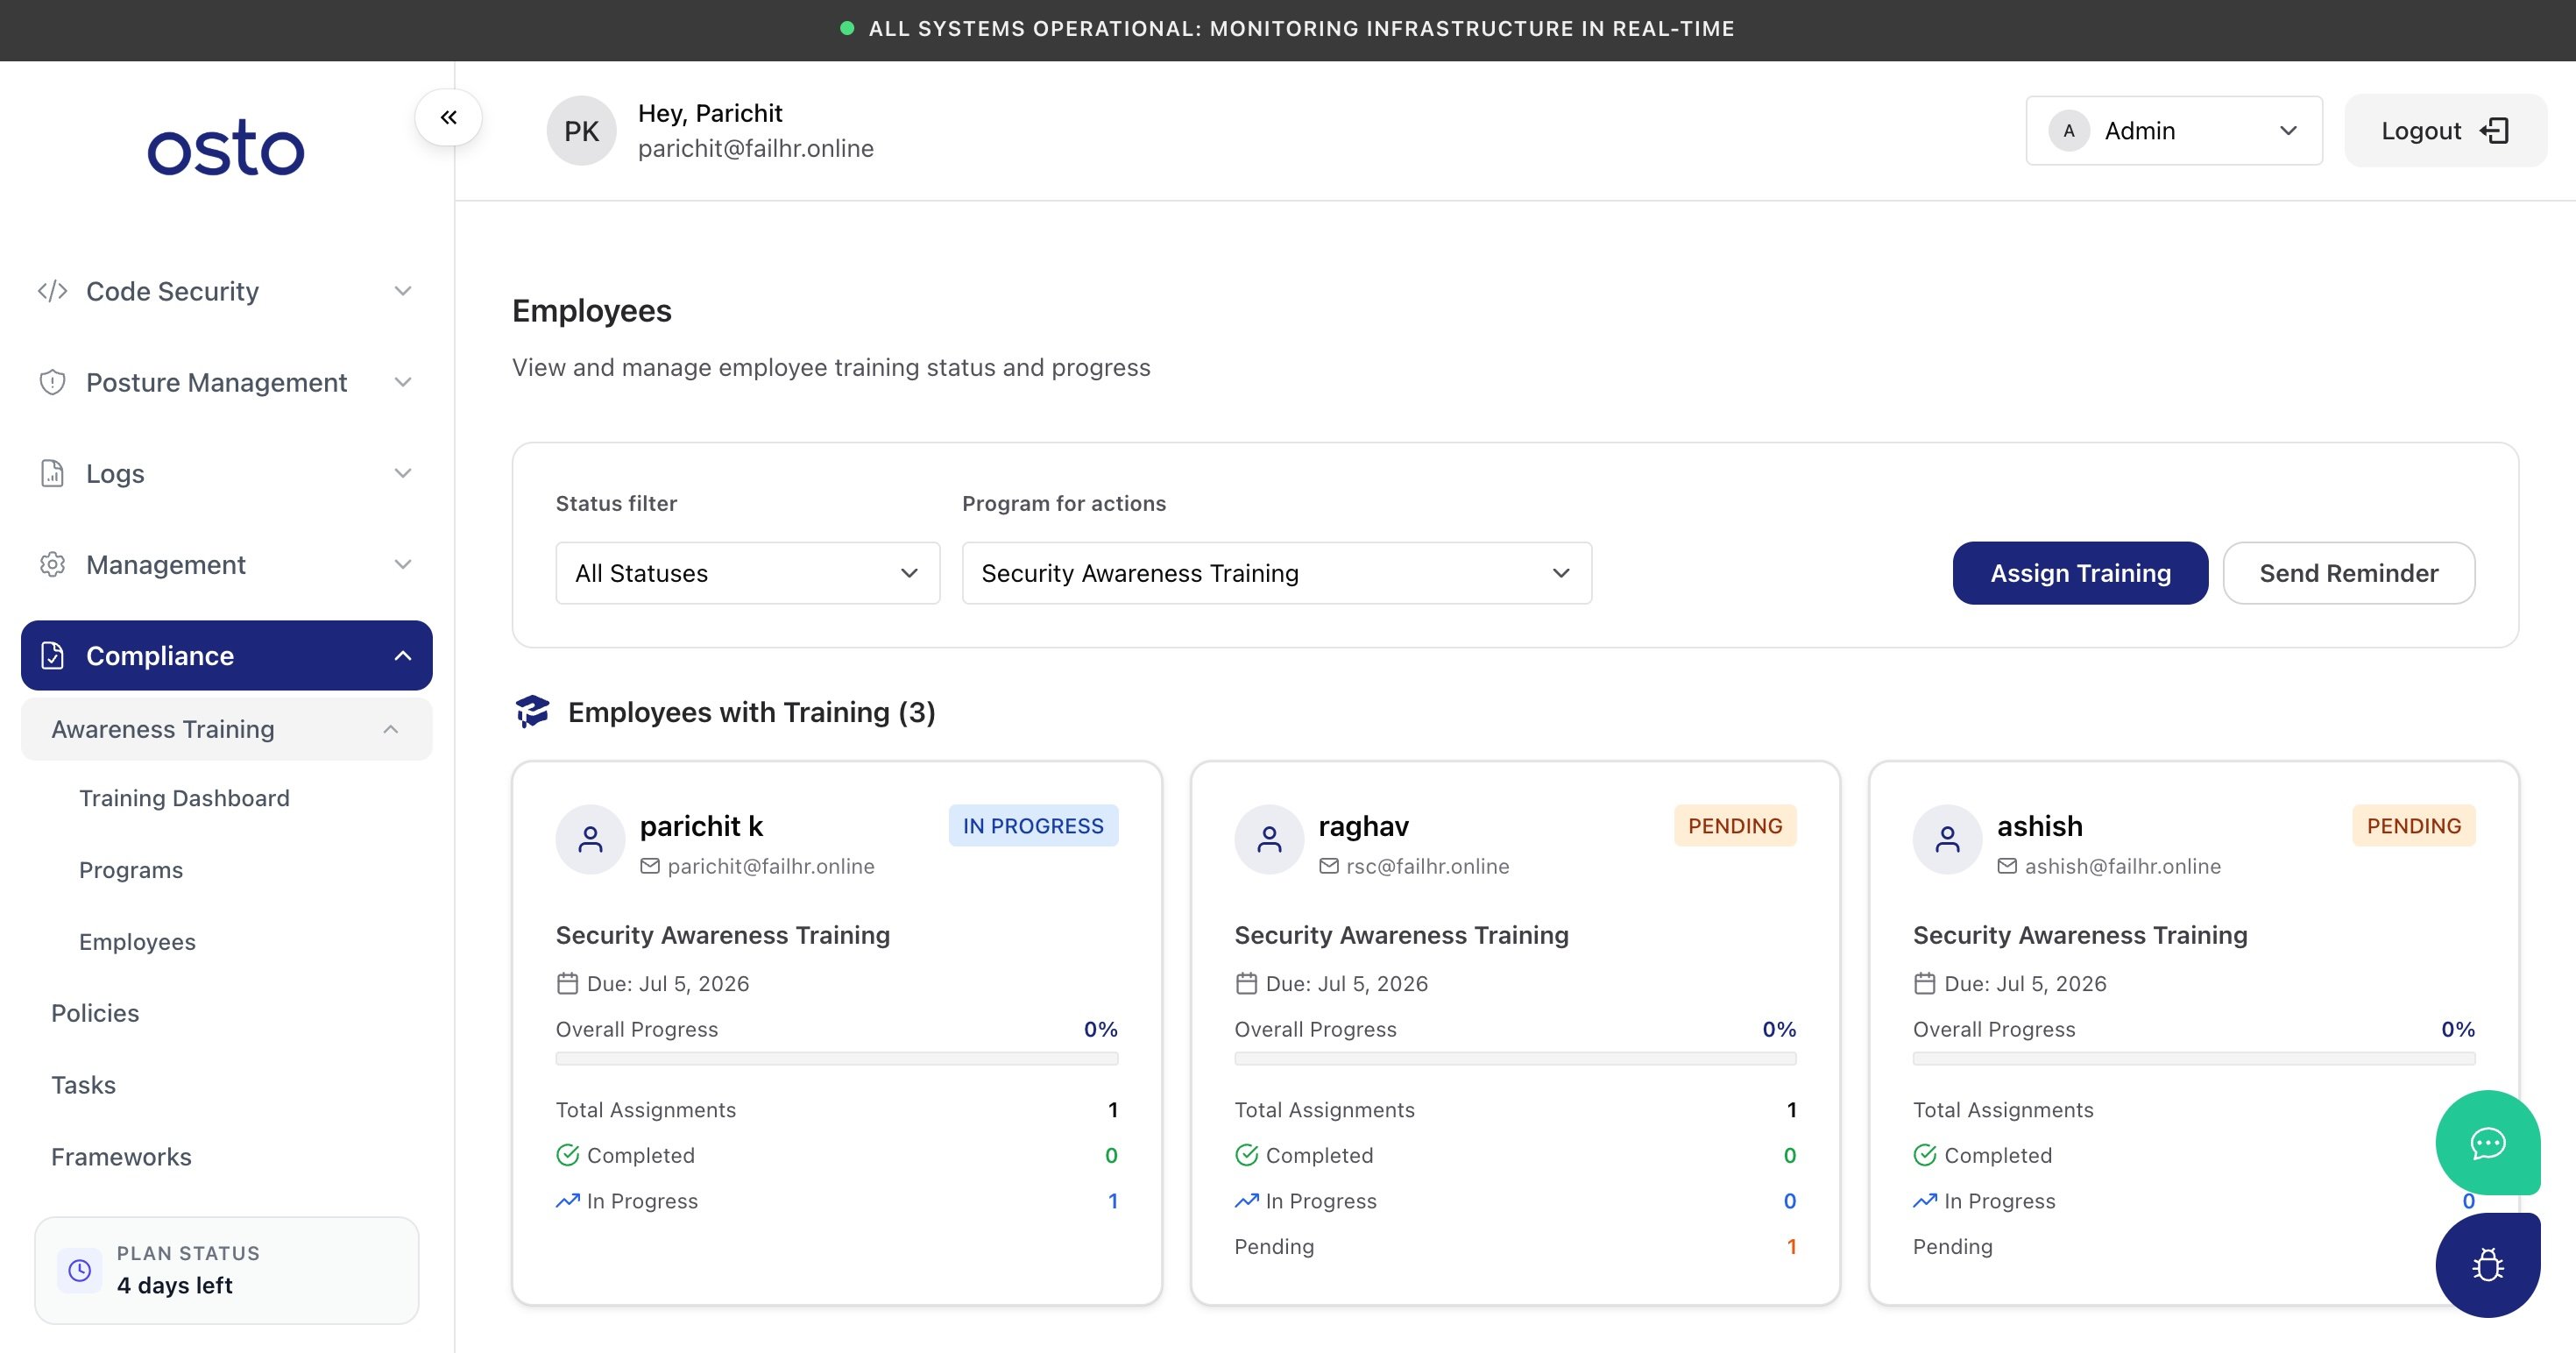Screen dimensions: 2576x1353
Task: Click the Posture Management shield icon
Action: pyautogui.click(x=53, y=382)
